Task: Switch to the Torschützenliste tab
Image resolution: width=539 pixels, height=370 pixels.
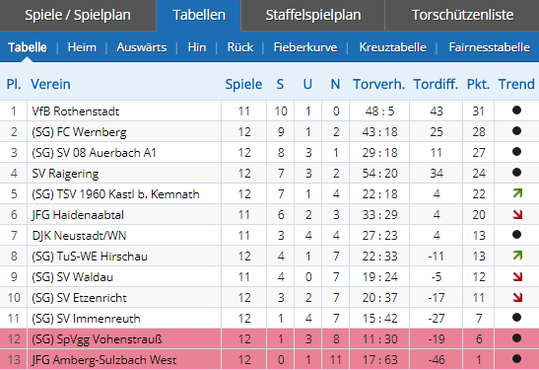Action: point(463,15)
